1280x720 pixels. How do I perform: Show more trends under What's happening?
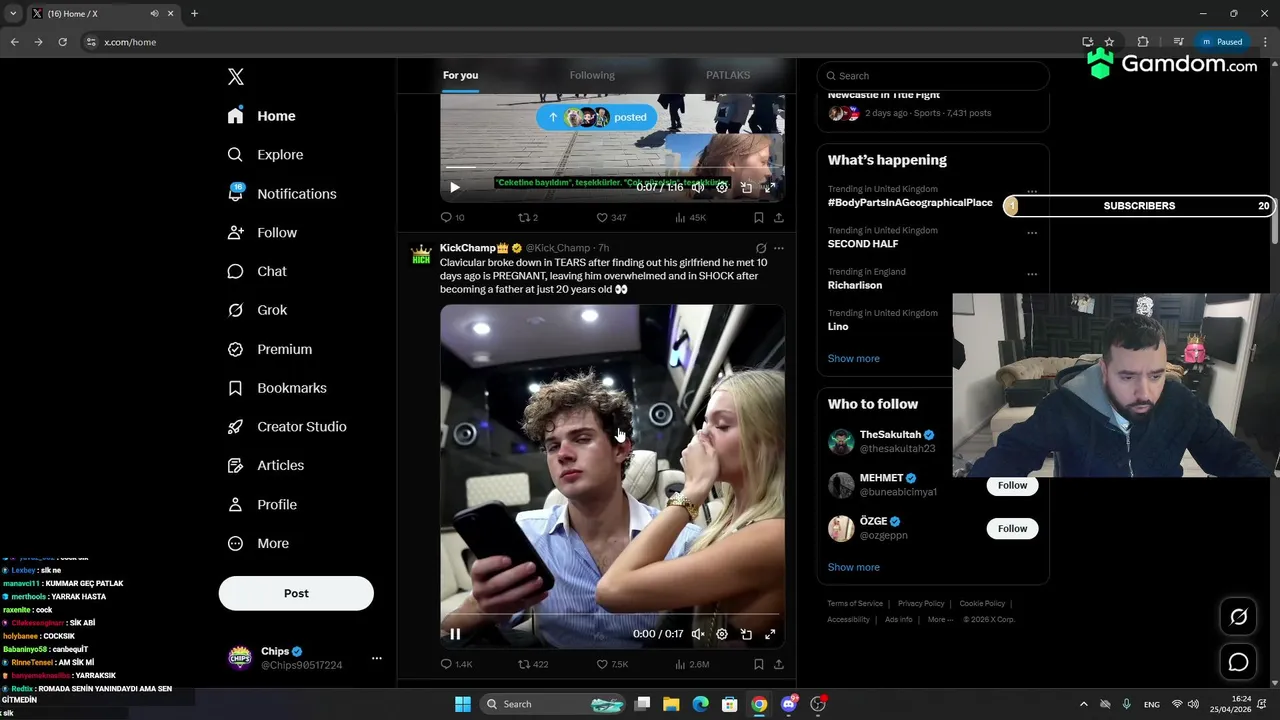(853, 358)
